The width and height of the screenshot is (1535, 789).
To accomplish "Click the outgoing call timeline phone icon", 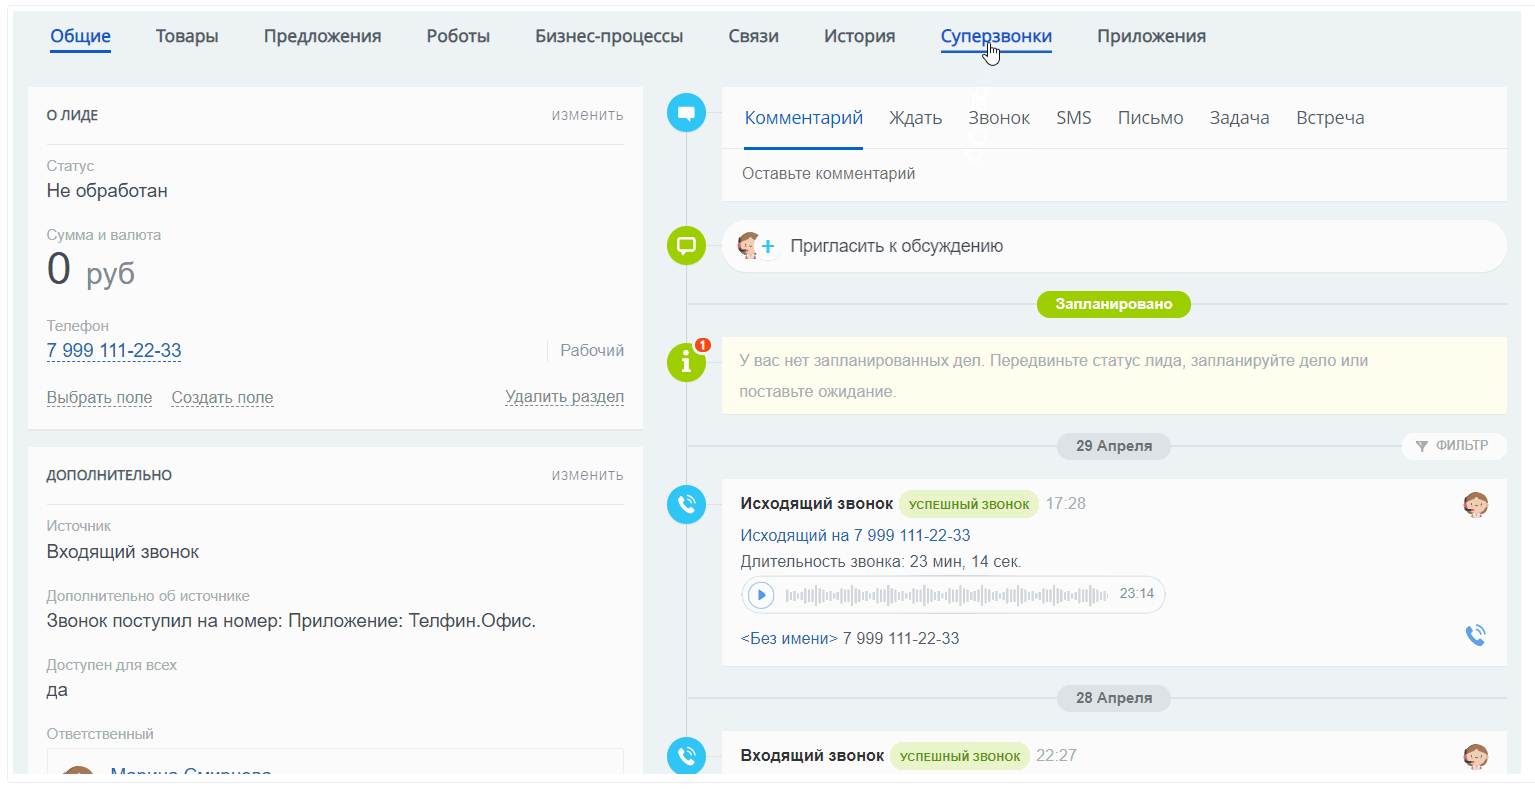I will pyautogui.click(x=686, y=504).
